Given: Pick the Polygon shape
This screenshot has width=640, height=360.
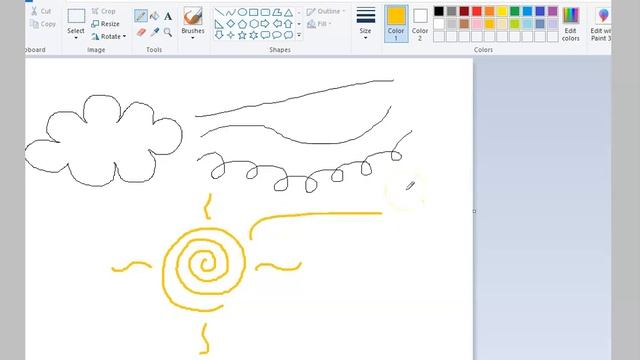Looking at the screenshot, I should pos(277,12).
